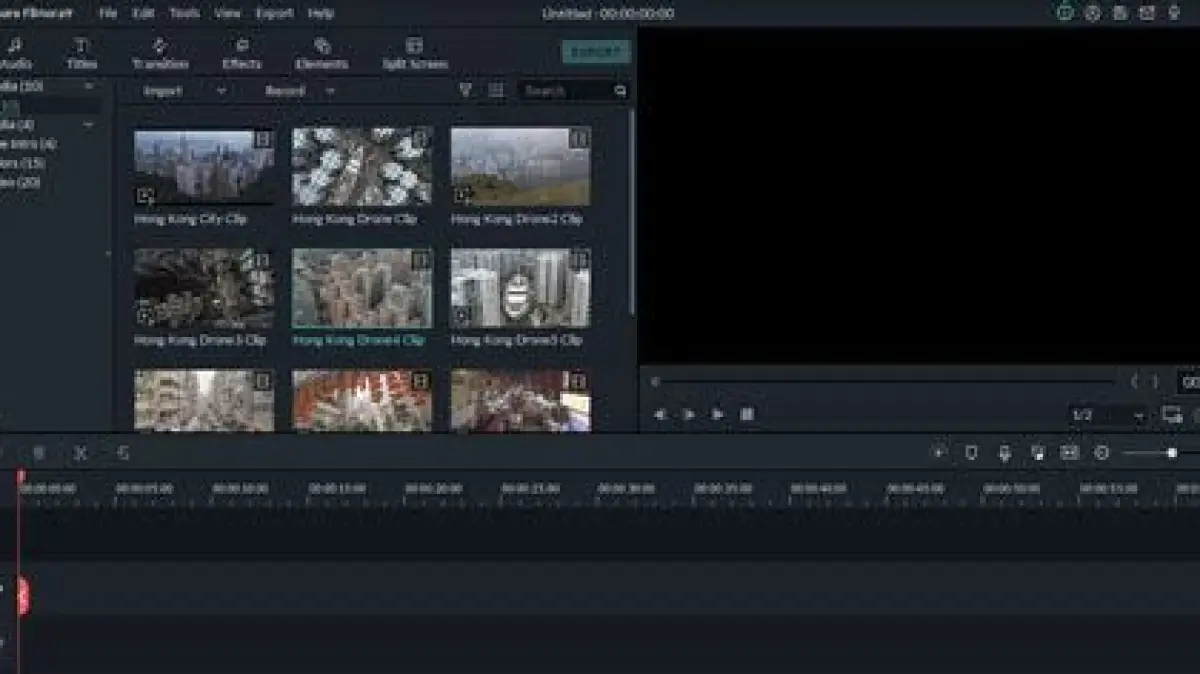Open the File menu

click(108, 13)
